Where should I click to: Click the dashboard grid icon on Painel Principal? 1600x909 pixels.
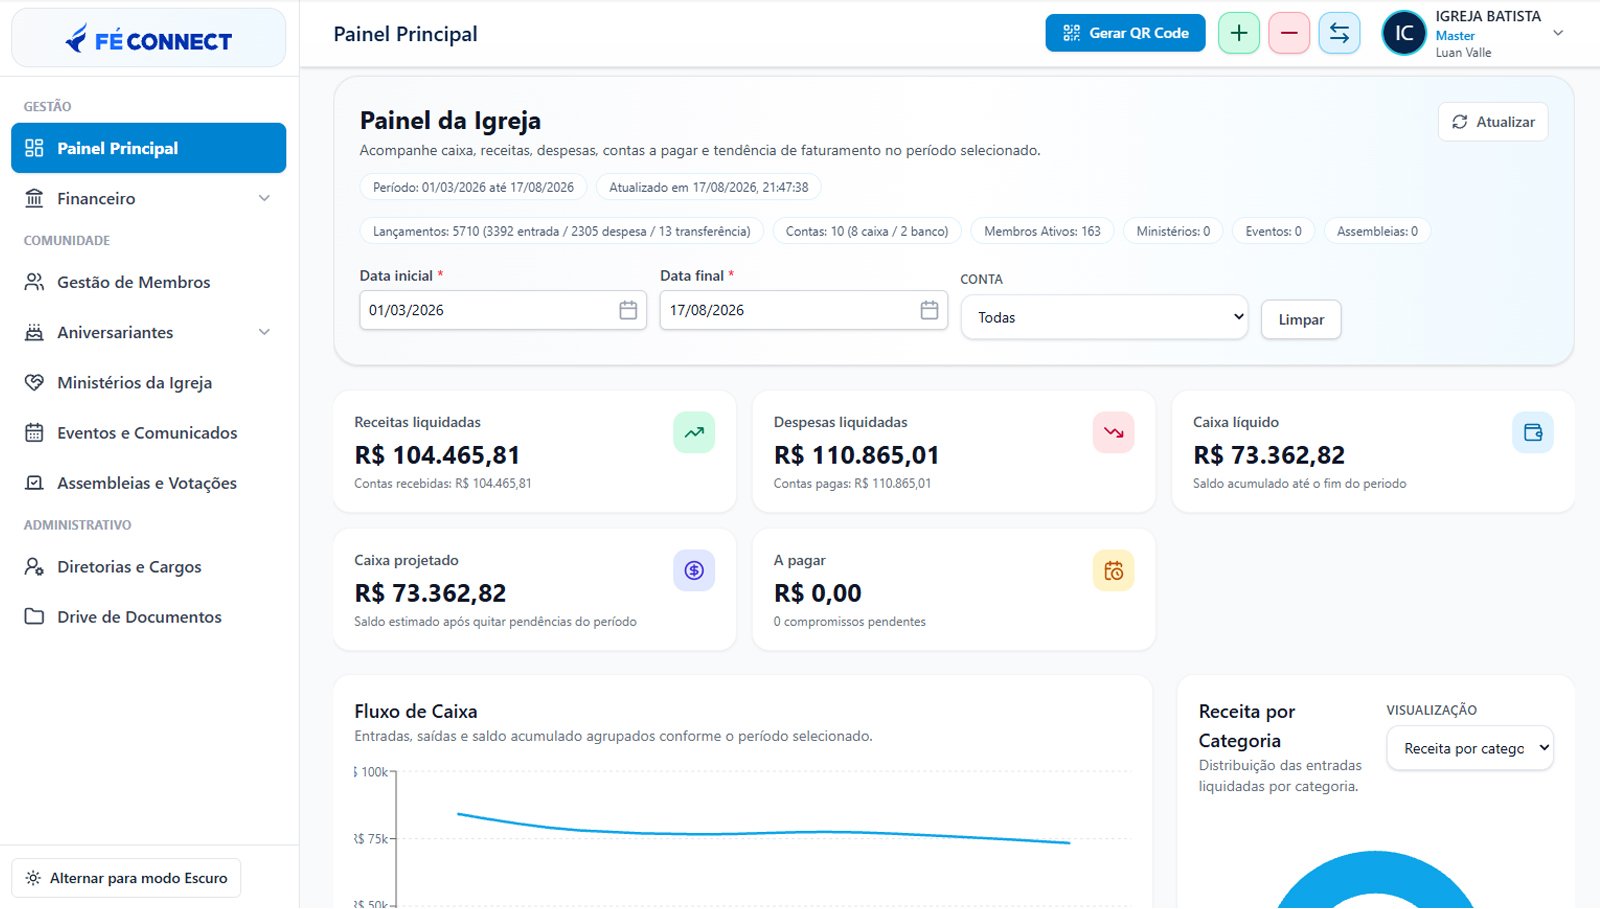(34, 148)
